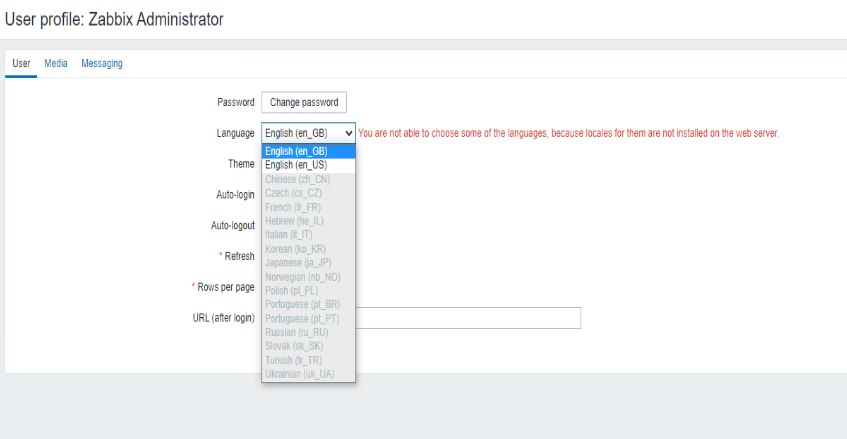847x439 pixels.
Task: Click the disabled Japanese (ja_JP) option
Action: 308,262
